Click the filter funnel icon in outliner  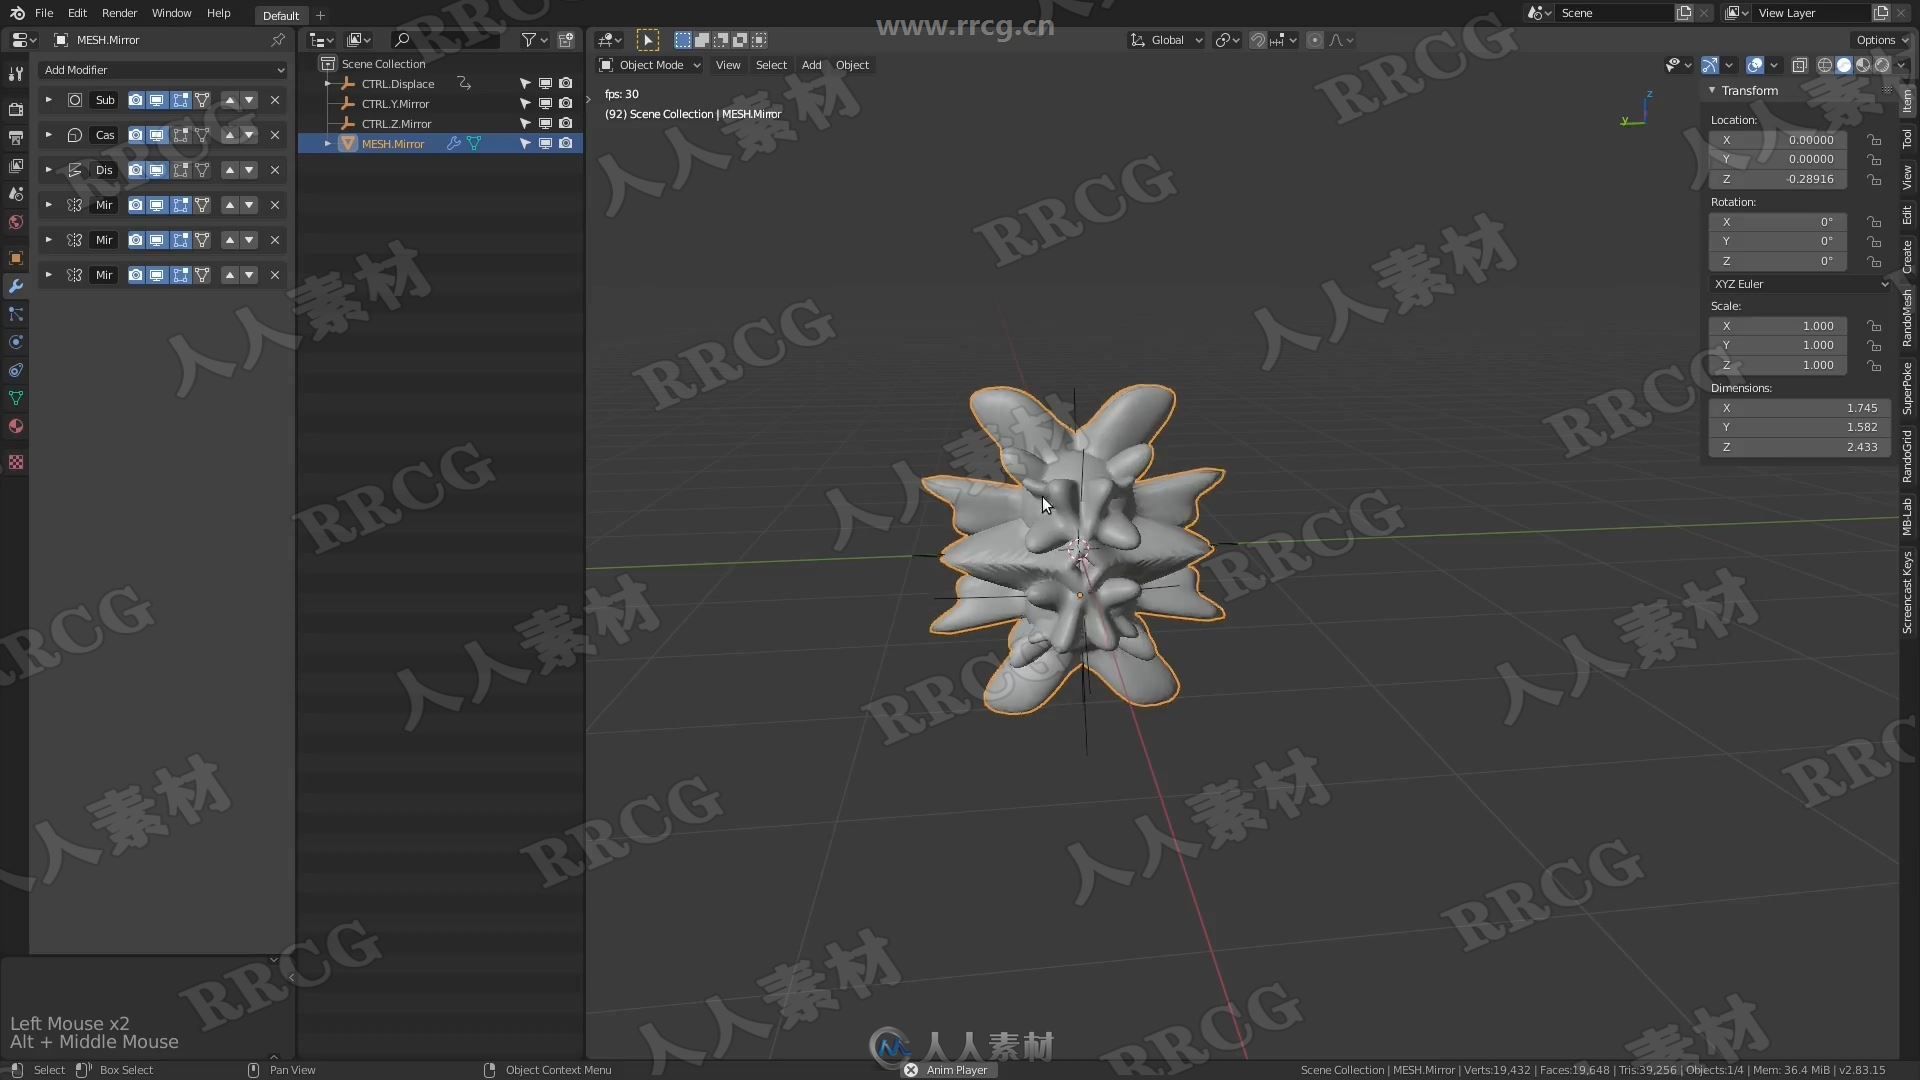click(527, 40)
